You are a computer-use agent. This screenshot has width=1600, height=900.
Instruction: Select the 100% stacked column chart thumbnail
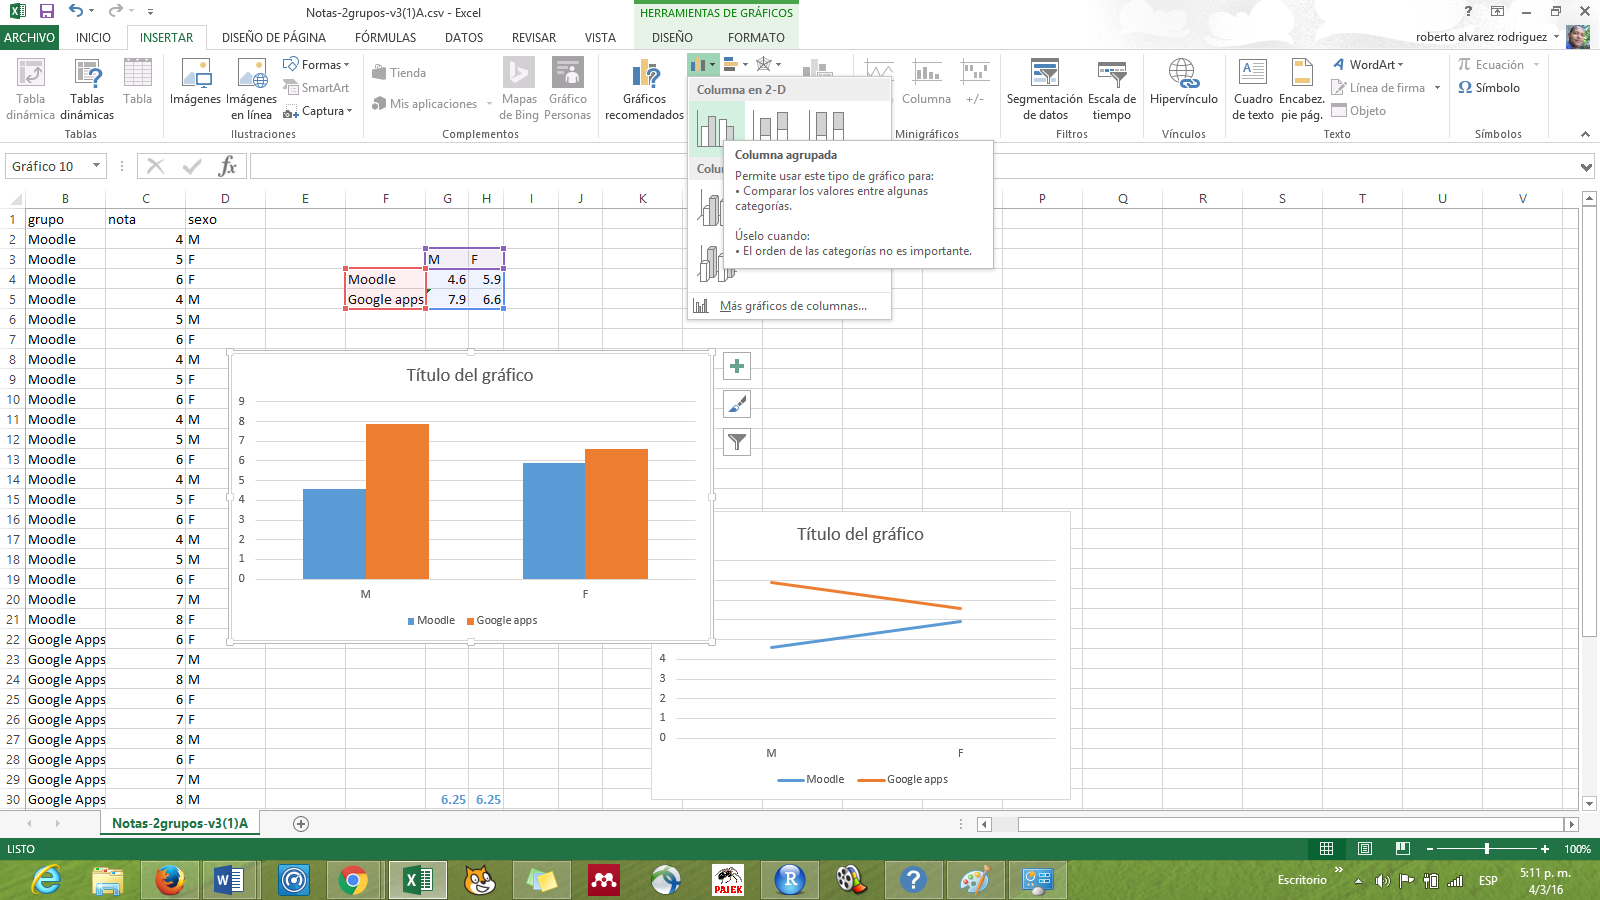[829, 127]
